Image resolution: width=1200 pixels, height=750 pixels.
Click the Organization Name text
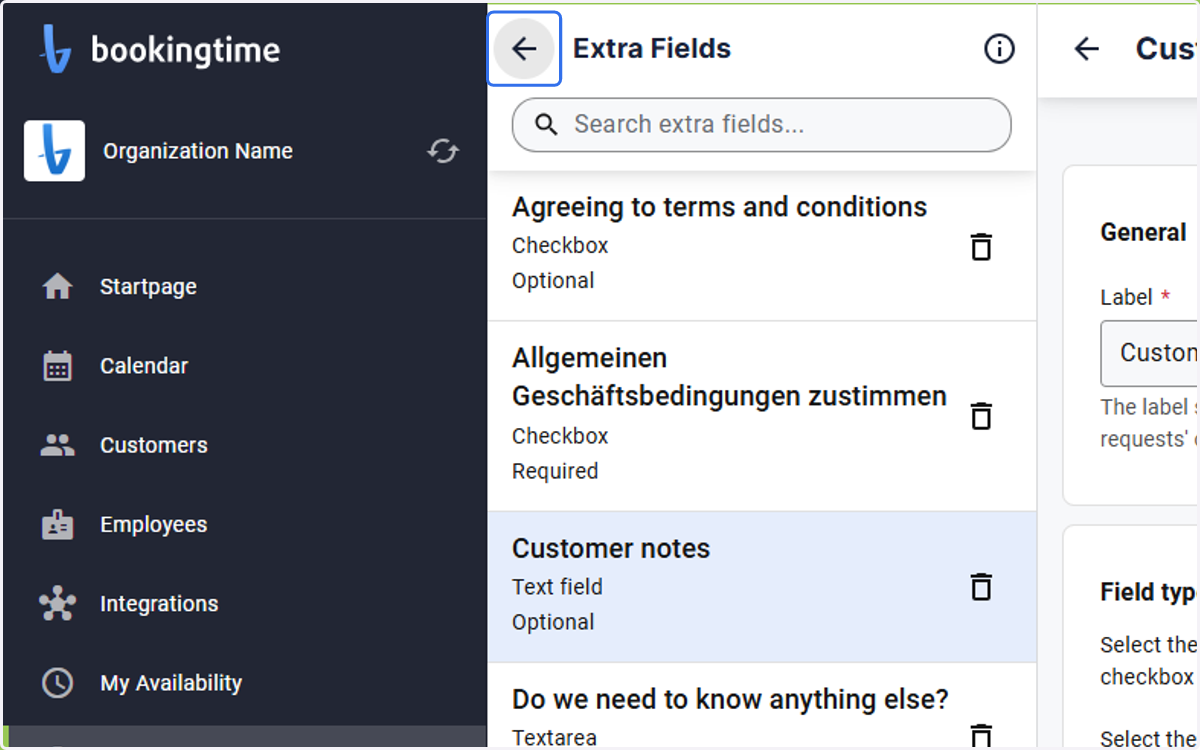click(198, 151)
